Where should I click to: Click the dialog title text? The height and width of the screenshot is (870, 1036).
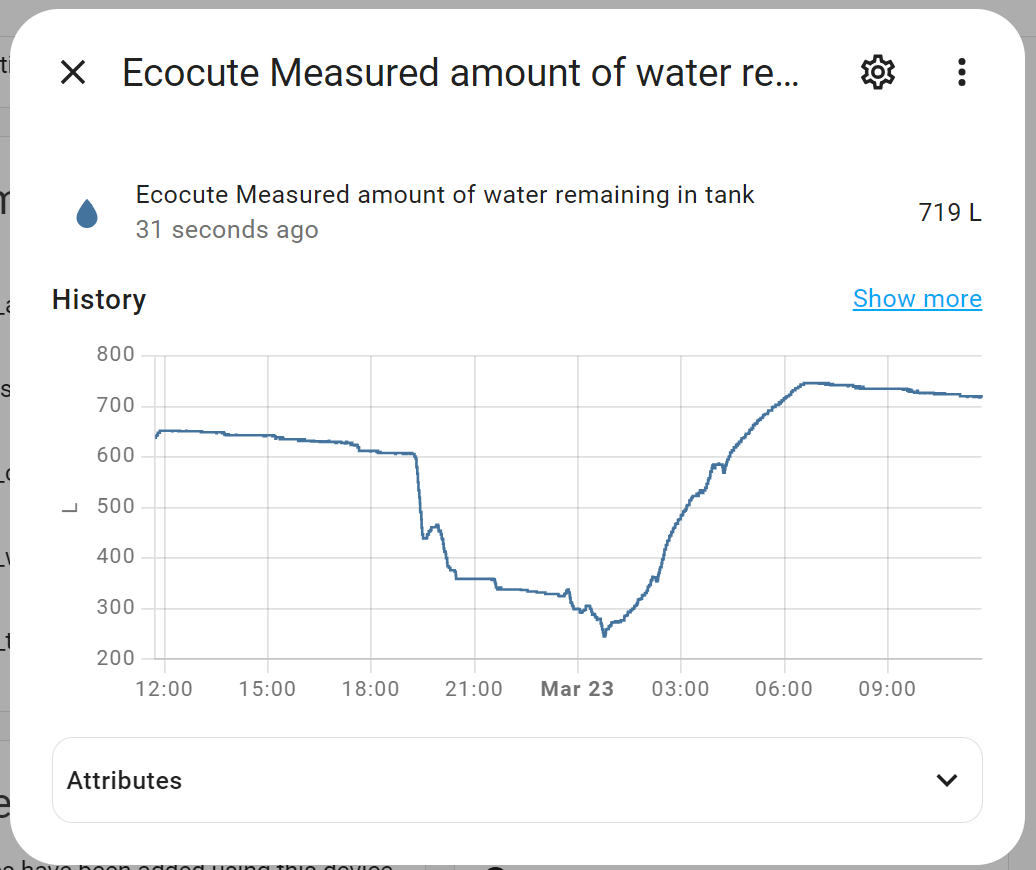point(460,73)
